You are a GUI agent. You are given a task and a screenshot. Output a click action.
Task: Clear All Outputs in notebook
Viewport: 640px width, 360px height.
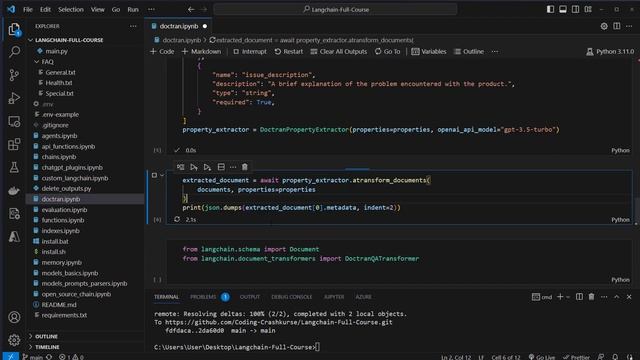tap(339, 51)
